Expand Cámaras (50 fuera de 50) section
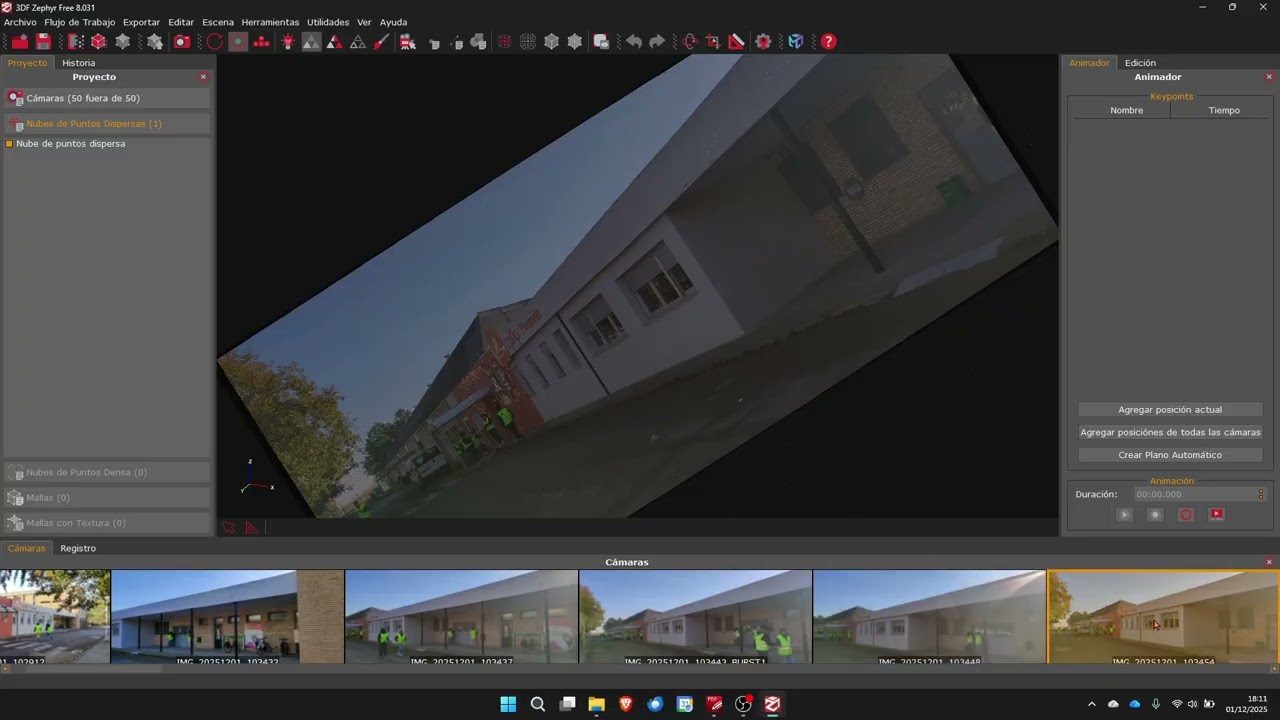The height and width of the screenshot is (720, 1280). [107, 98]
